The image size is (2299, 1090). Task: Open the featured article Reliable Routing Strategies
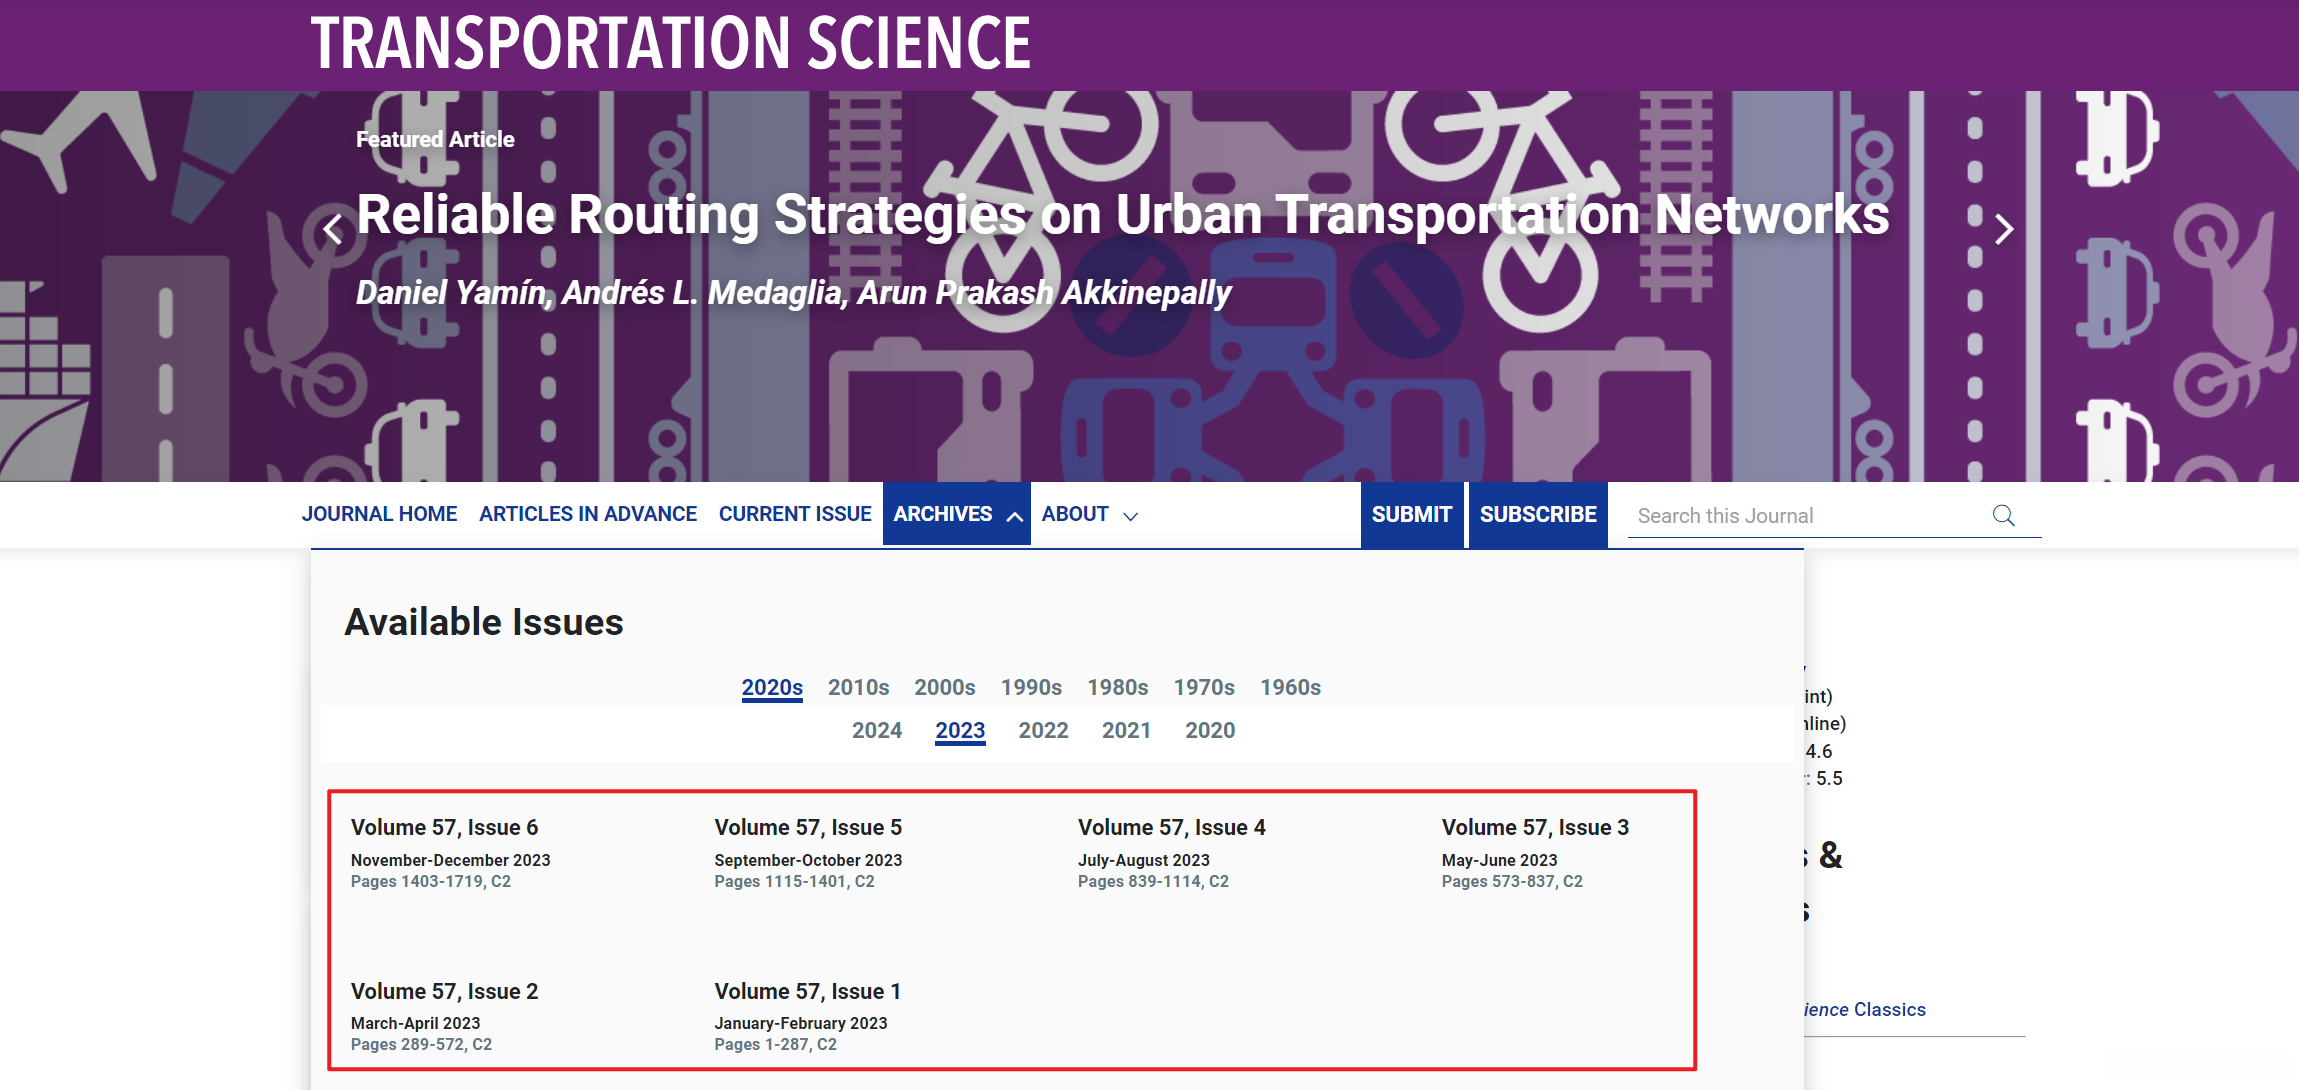coord(1122,214)
